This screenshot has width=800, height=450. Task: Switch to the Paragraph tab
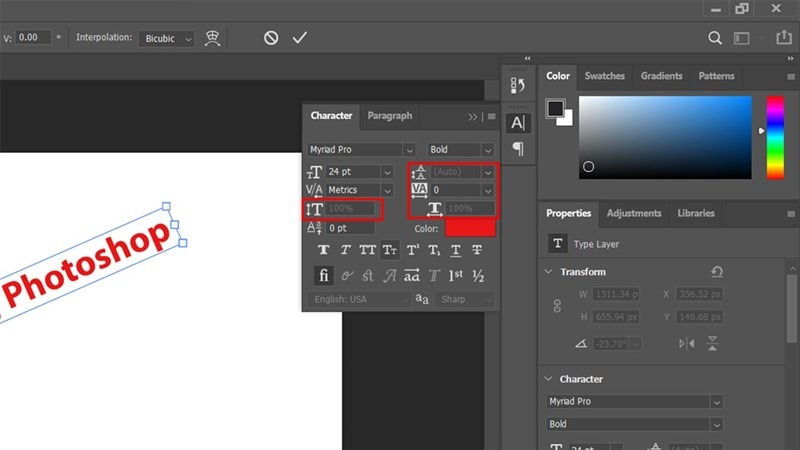pyautogui.click(x=390, y=116)
